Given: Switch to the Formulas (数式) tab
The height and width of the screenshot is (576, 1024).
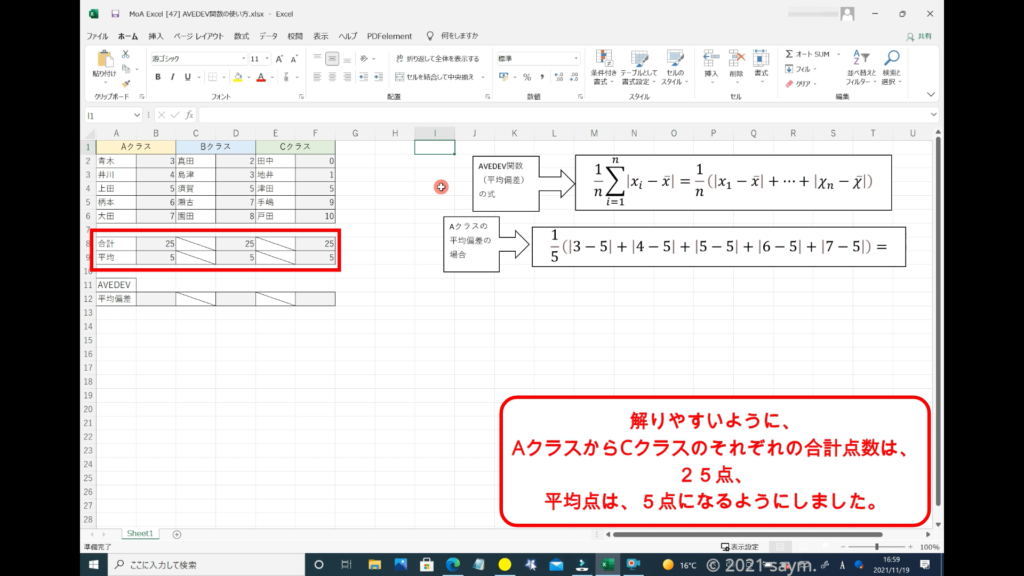Looking at the screenshot, I should point(242,36).
